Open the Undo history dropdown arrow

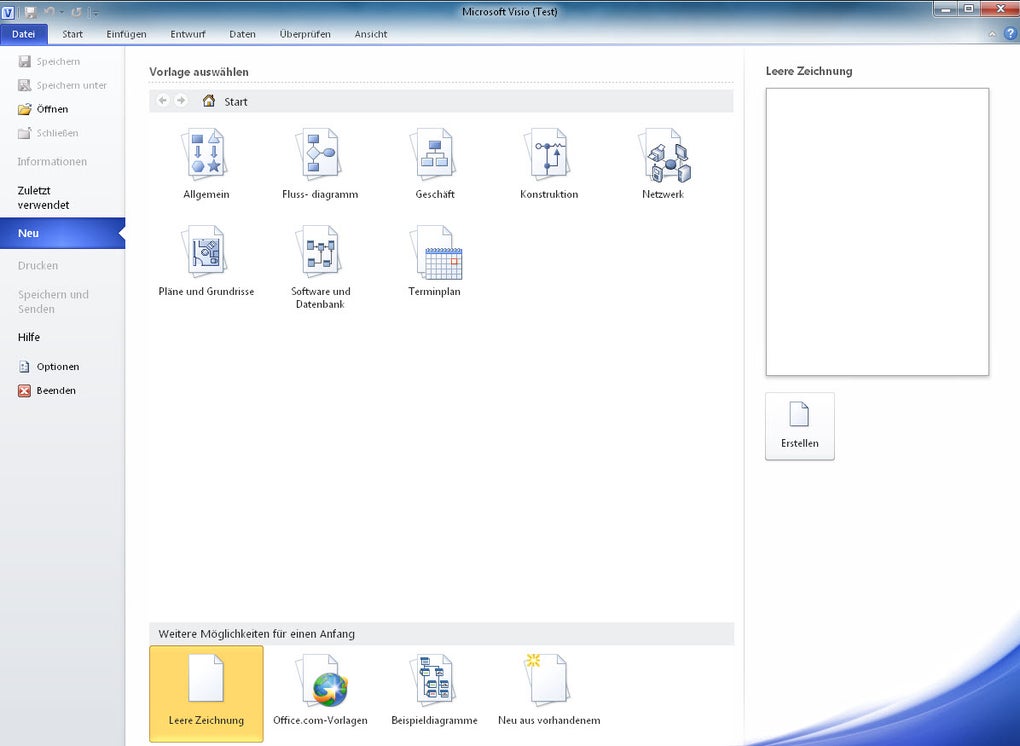click(x=61, y=12)
